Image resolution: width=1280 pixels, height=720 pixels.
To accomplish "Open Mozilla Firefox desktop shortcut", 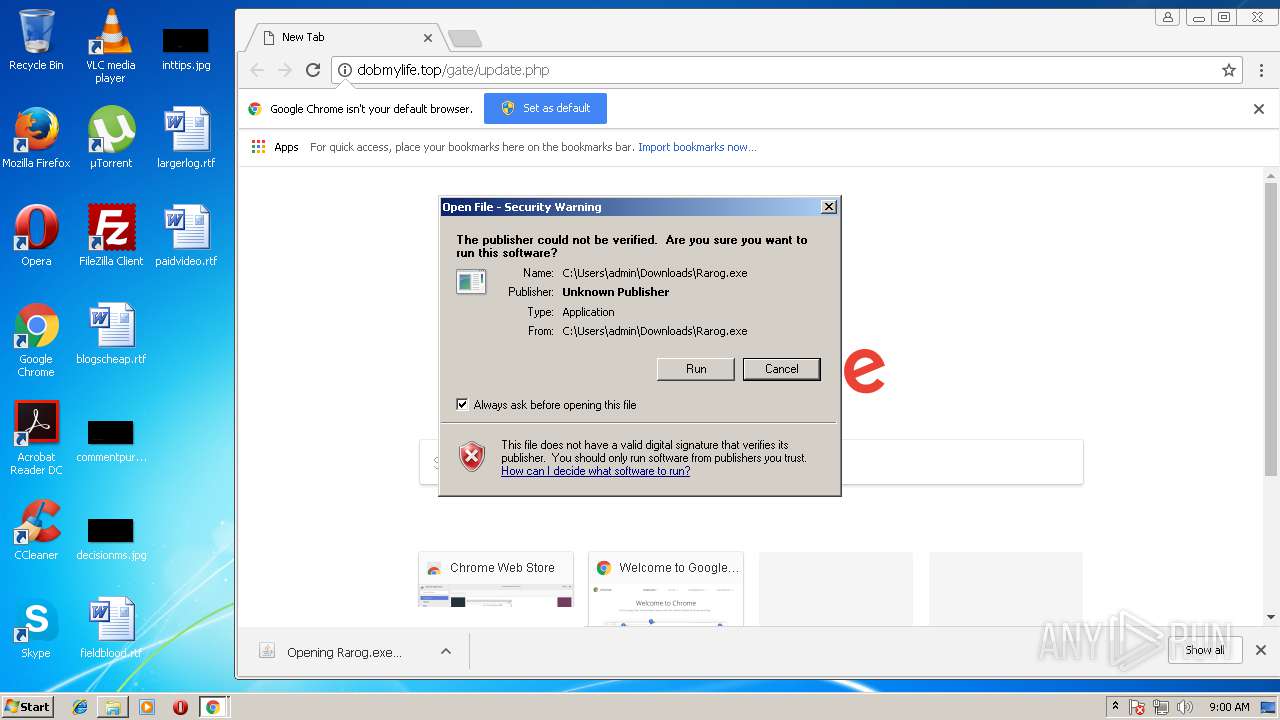I will click(x=36, y=138).
